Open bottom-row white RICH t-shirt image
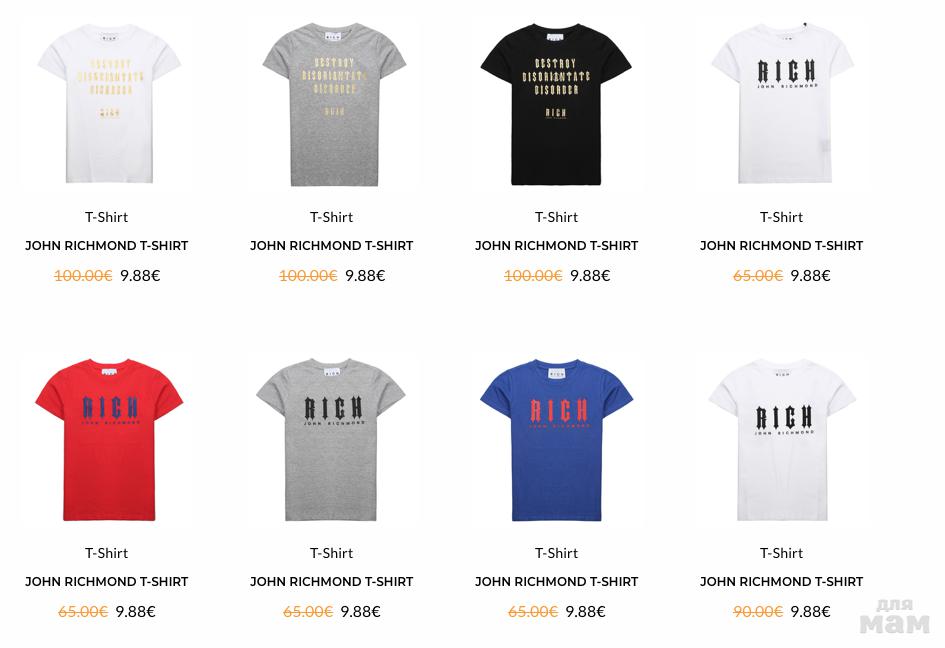Screen dimensions: 945x648 [782, 439]
